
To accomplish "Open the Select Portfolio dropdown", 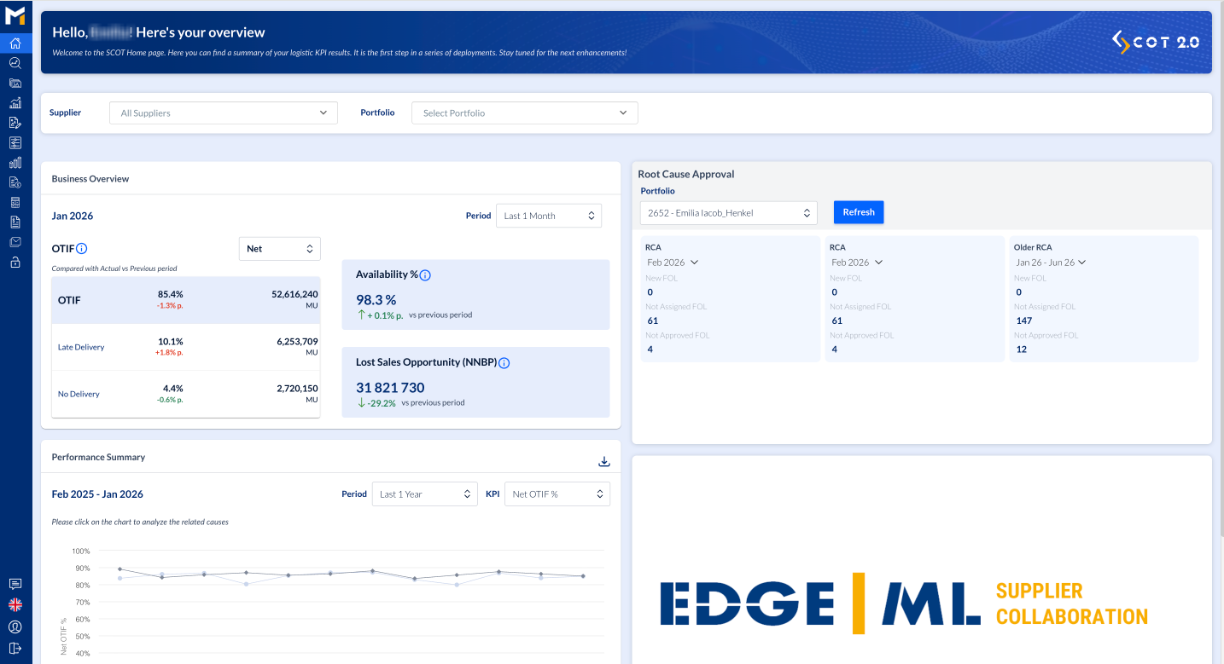I will pos(525,113).
